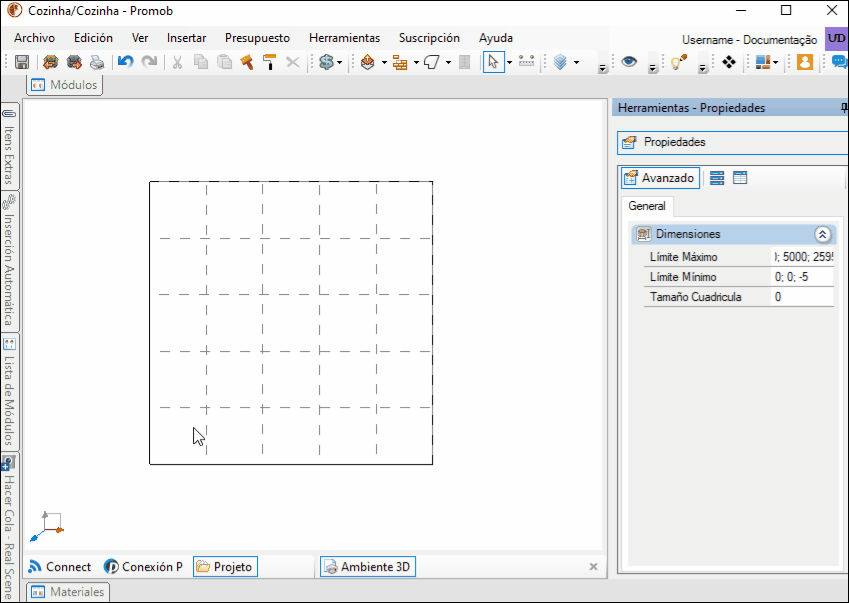Collapse the Dimensiones section
The image size is (849, 603).
click(822, 234)
